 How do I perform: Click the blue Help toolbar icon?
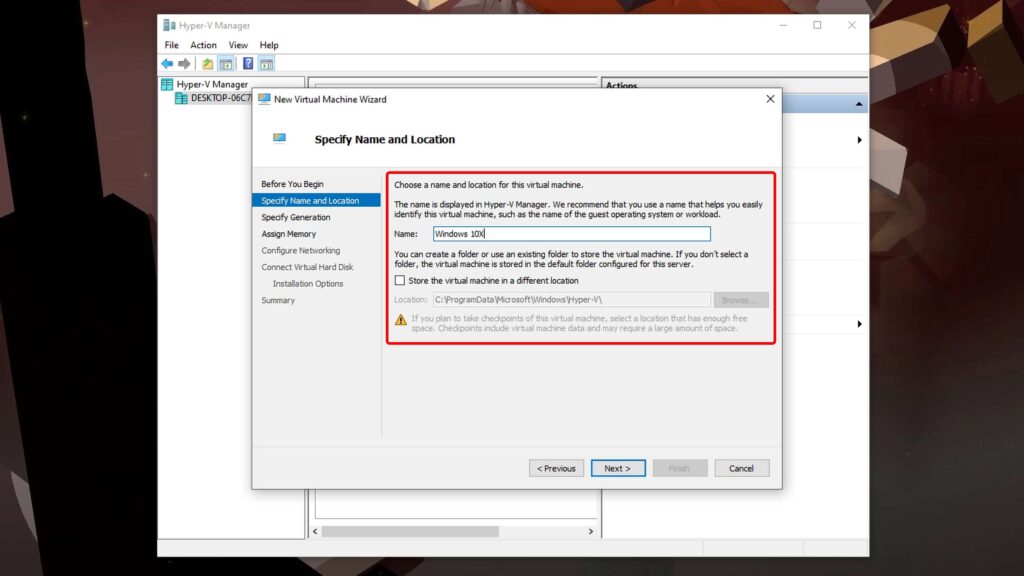(x=248, y=63)
